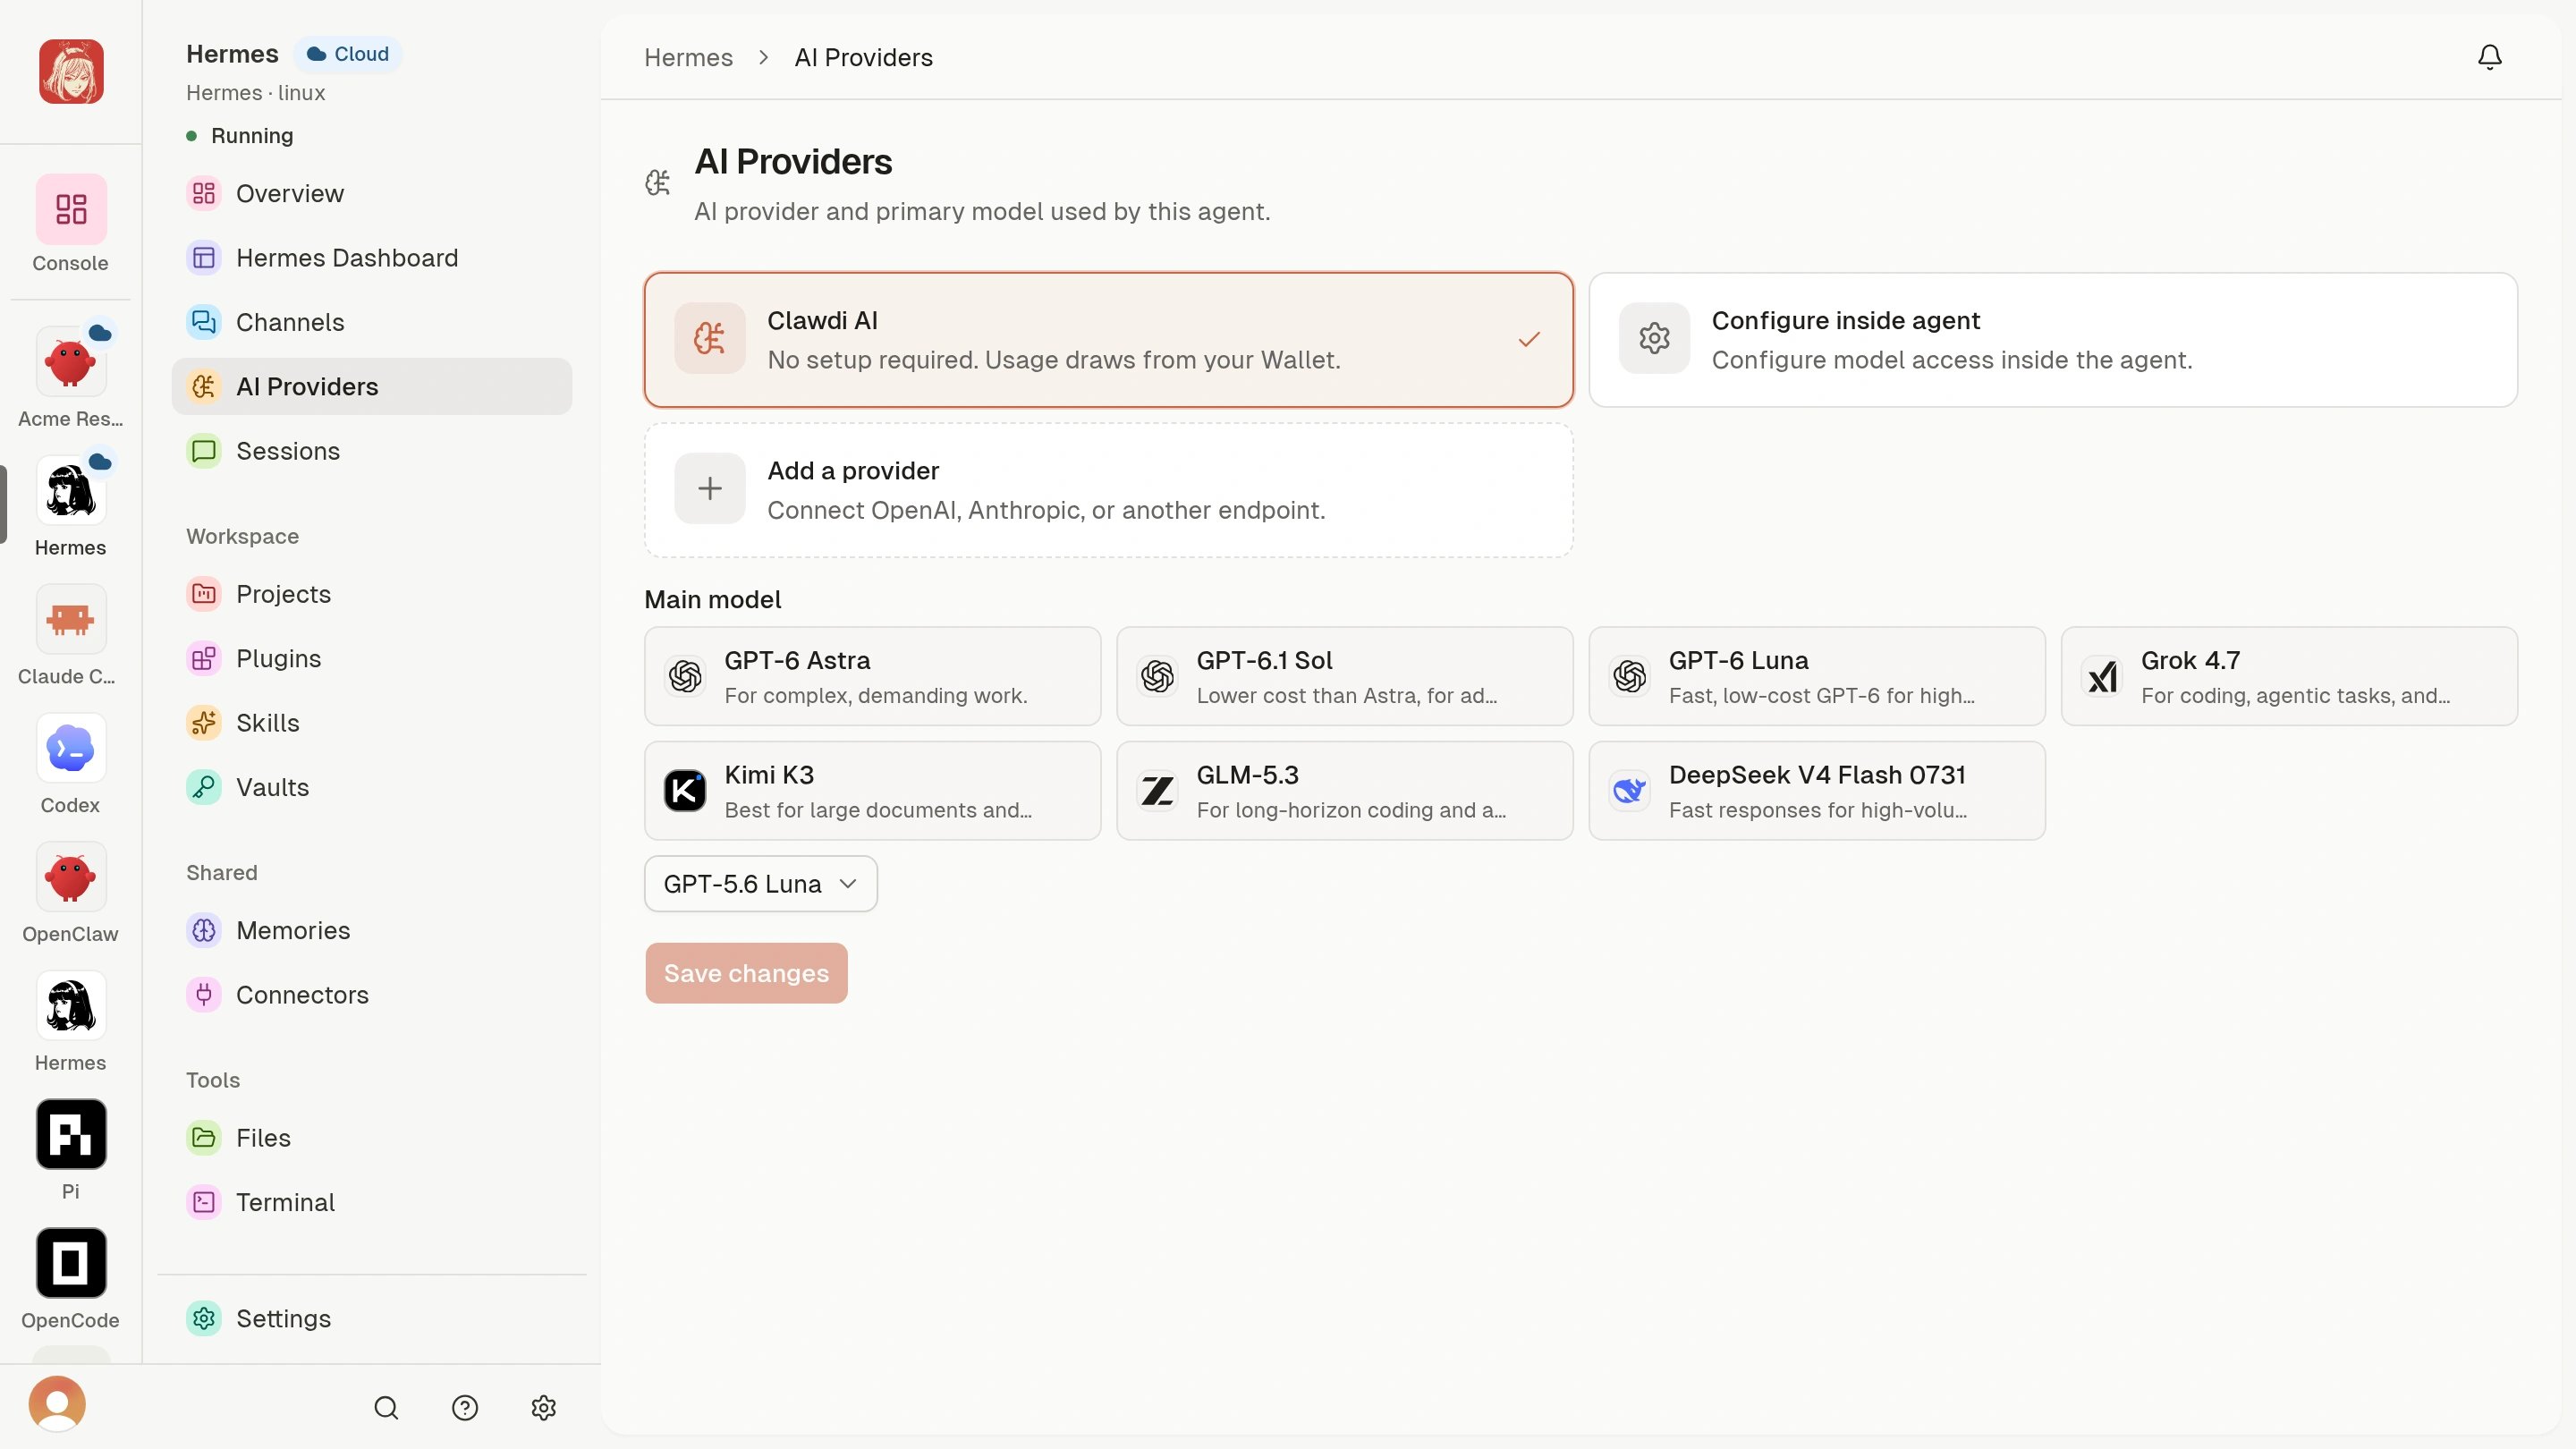The height and width of the screenshot is (1449, 2576).
Task: Open Files under Tools
Action: (372, 1138)
